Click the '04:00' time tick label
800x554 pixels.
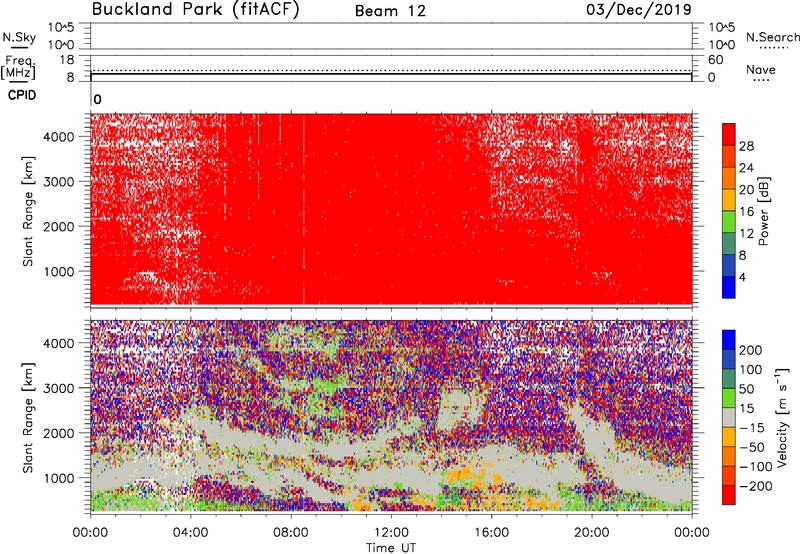(x=191, y=533)
